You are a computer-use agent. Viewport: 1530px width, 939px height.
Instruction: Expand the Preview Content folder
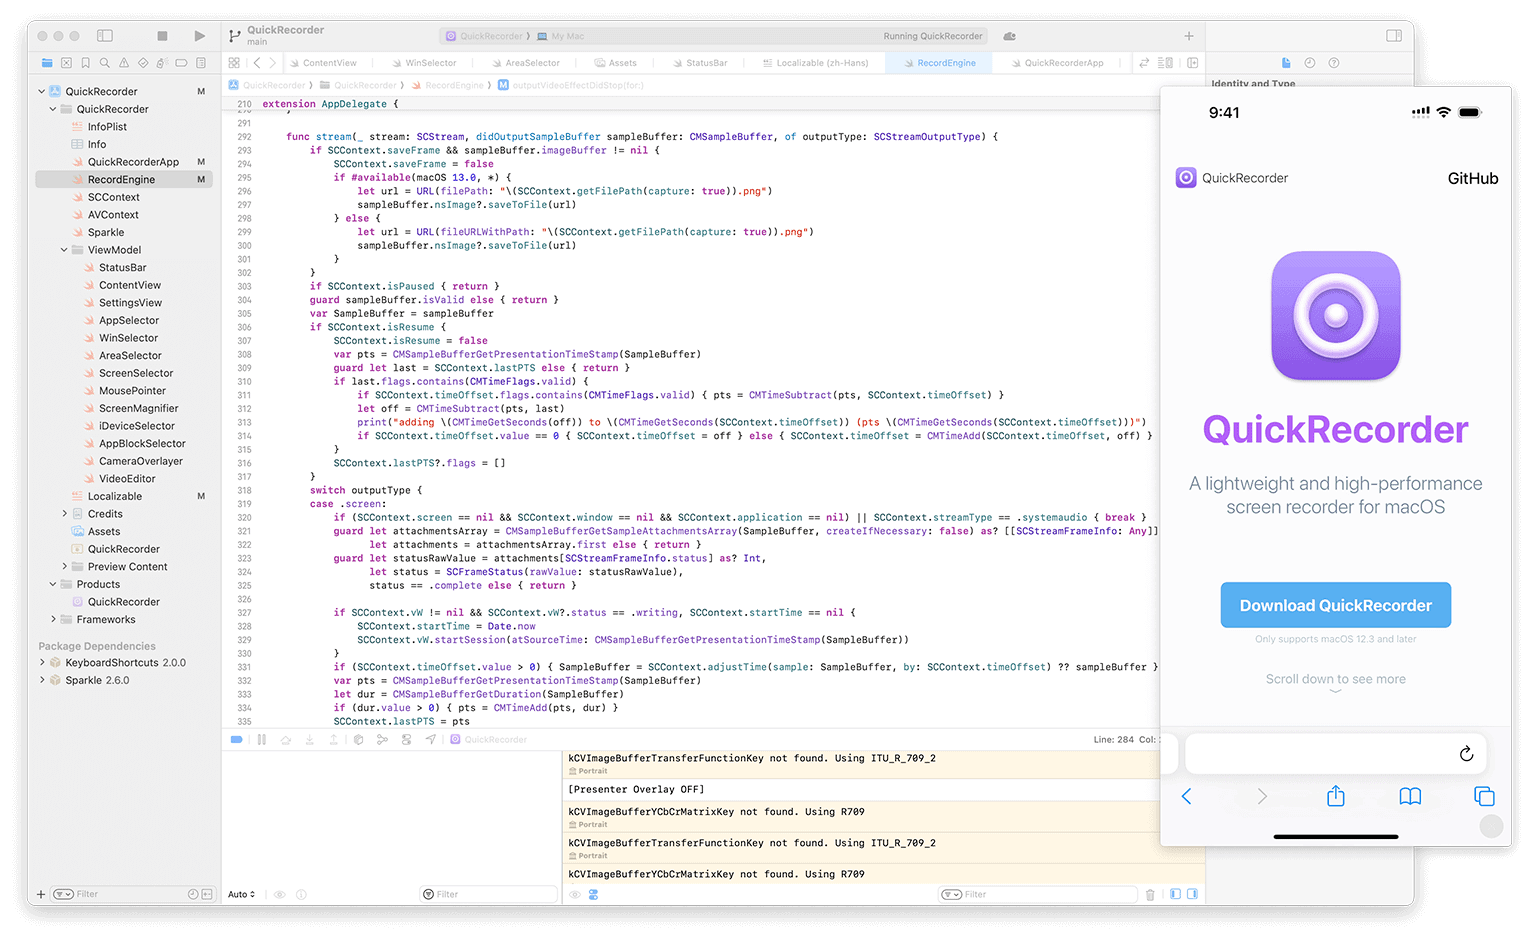coord(65,567)
